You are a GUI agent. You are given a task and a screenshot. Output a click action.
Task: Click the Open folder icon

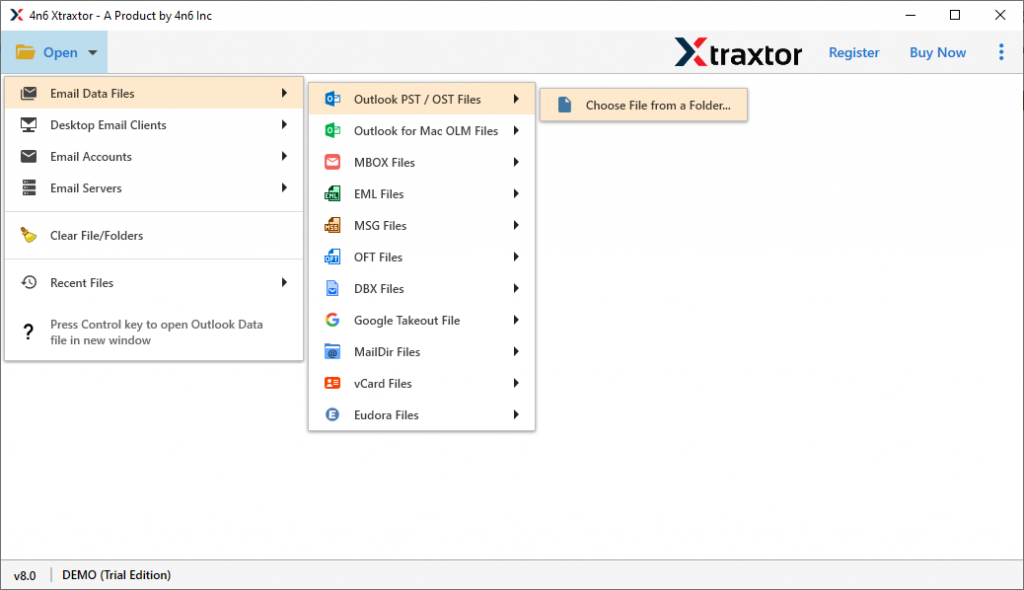pyautogui.click(x=25, y=52)
